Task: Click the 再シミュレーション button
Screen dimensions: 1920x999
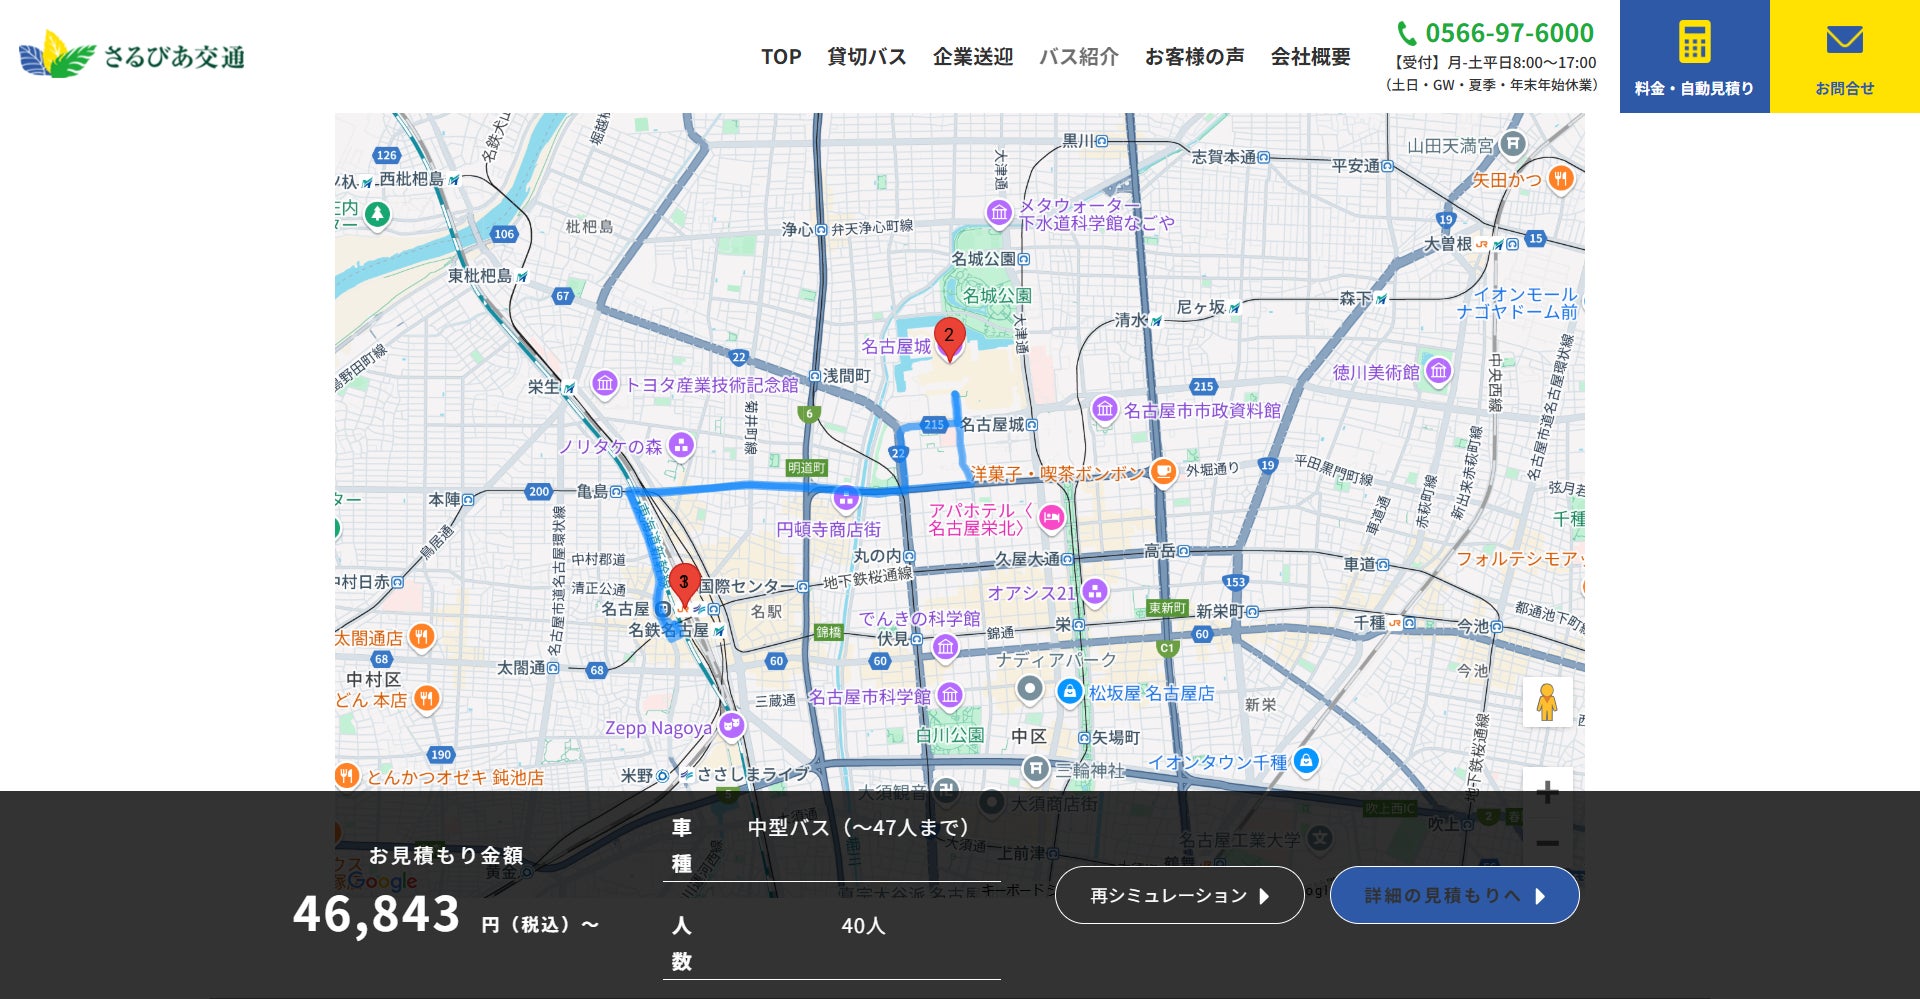Action: [1180, 895]
